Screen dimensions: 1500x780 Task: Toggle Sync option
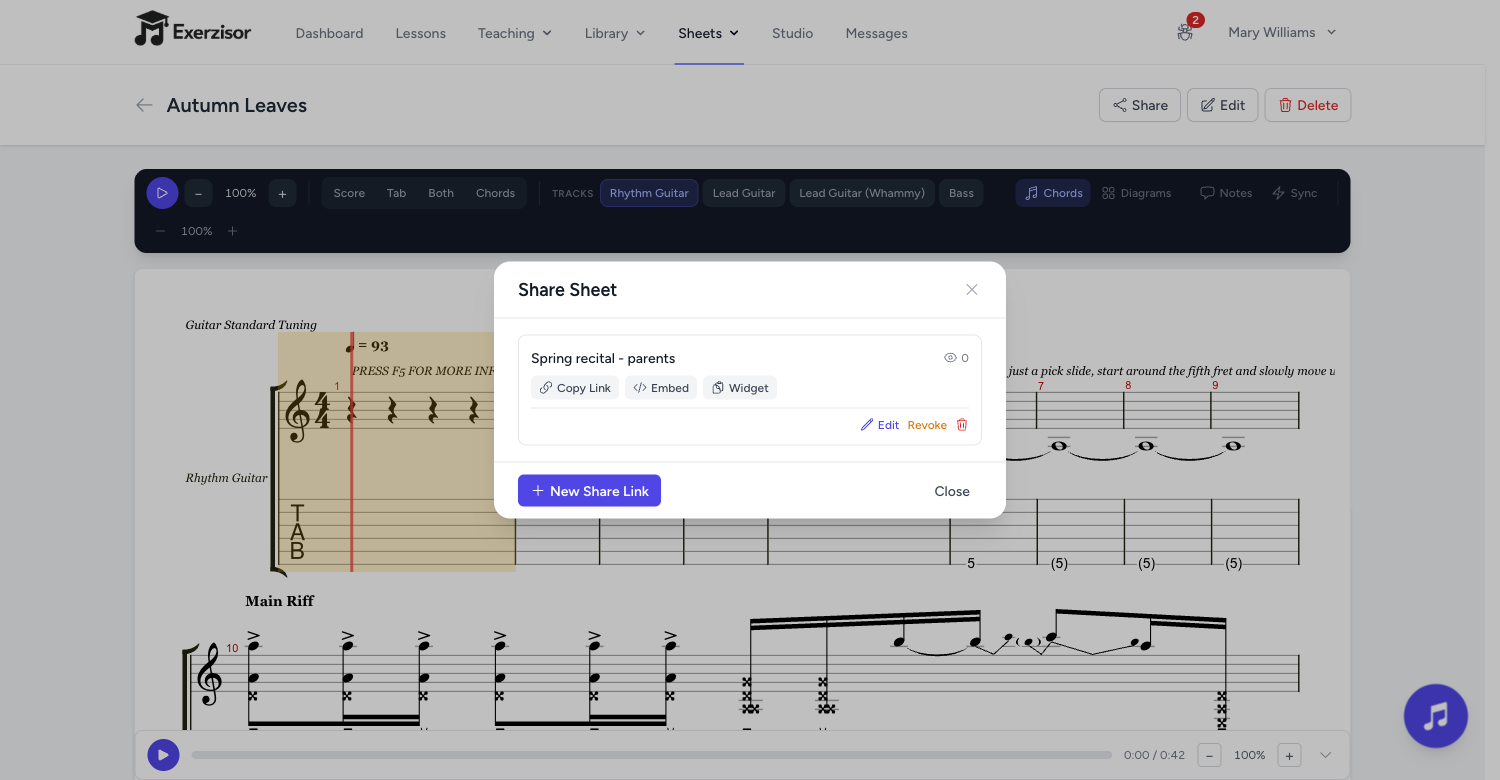(1295, 193)
